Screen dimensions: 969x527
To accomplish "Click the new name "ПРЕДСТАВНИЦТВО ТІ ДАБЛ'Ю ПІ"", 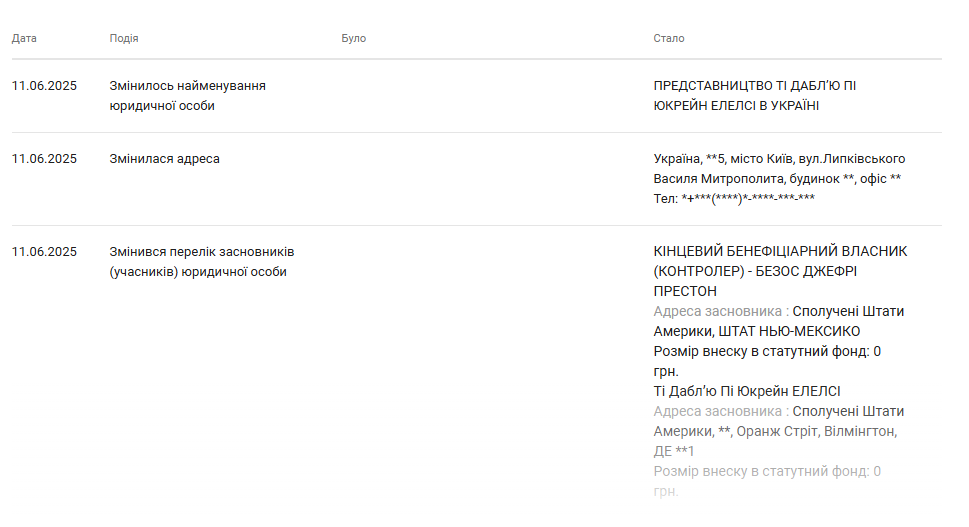I will [754, 86].
